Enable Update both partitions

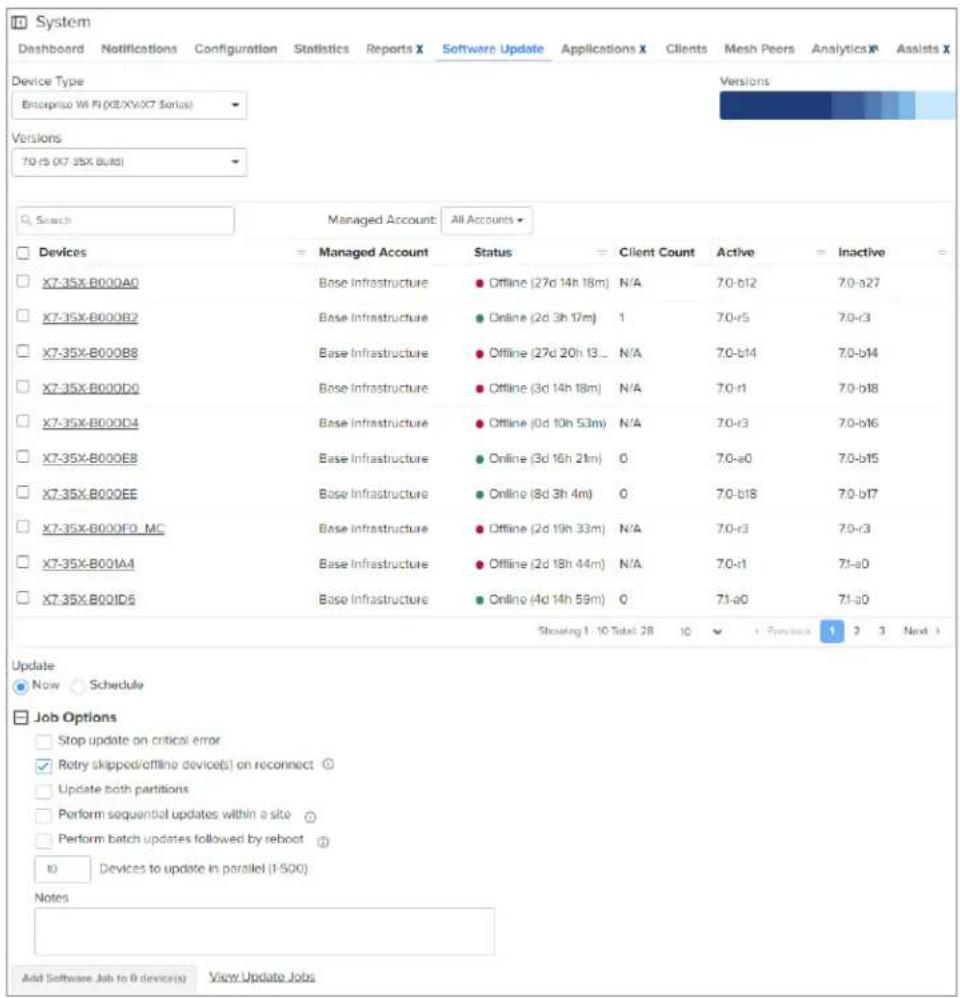coord(43,791)
